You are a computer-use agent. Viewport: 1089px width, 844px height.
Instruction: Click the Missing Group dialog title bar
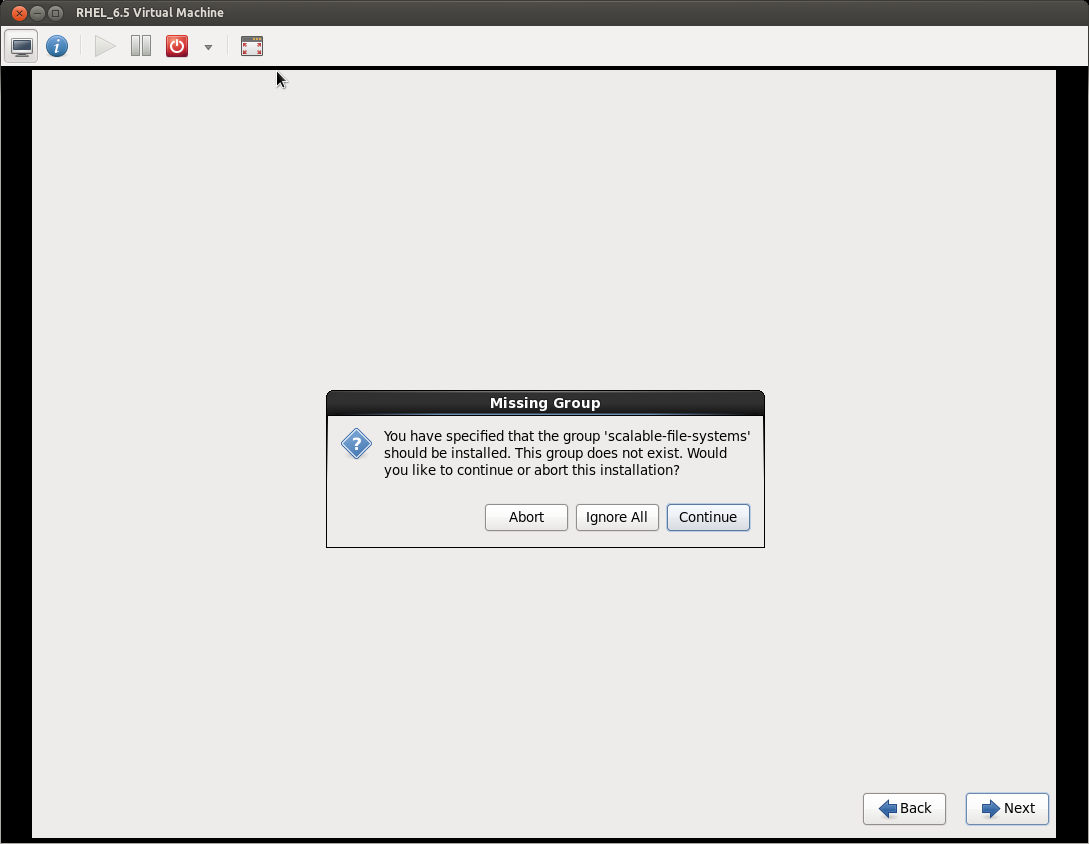point(545,403)
